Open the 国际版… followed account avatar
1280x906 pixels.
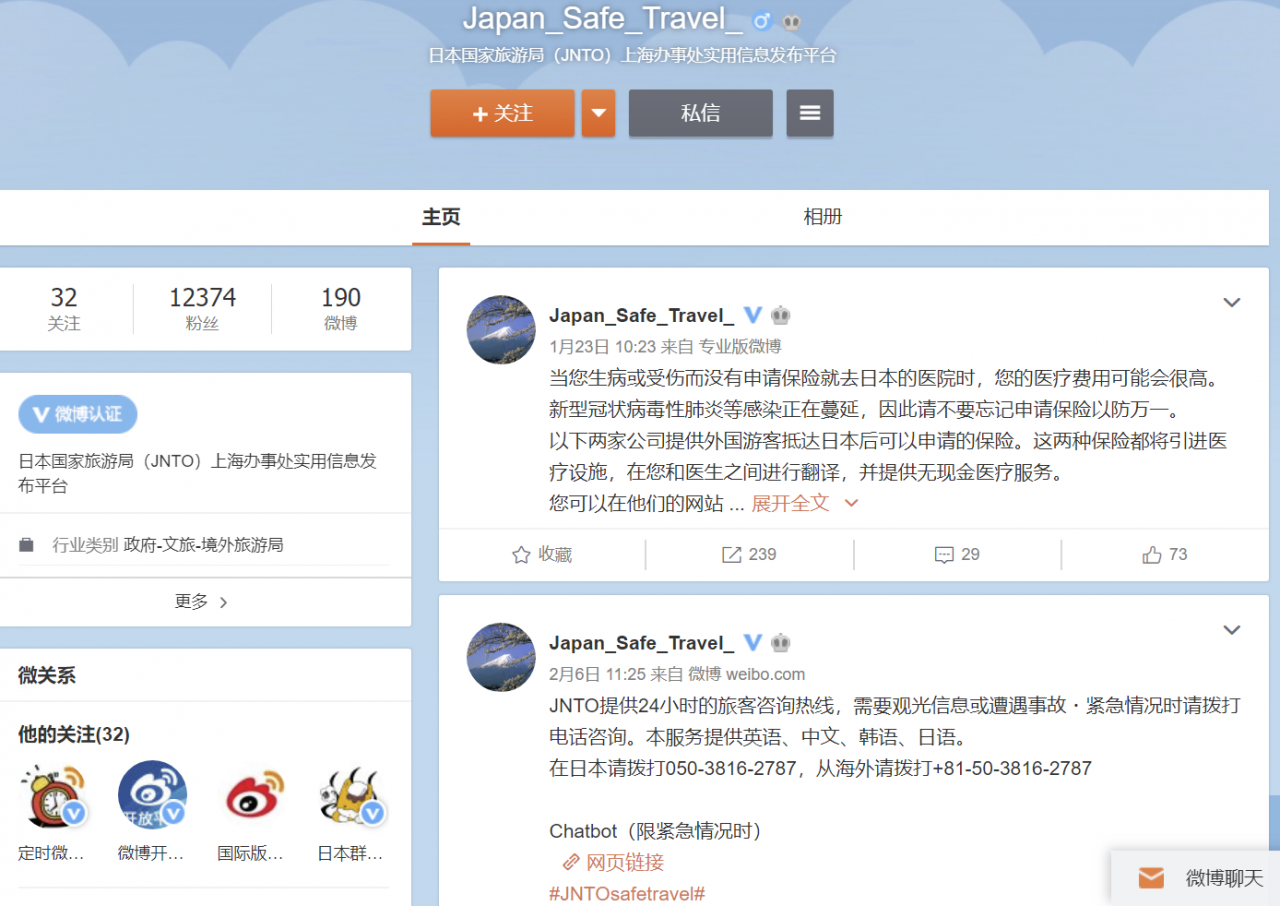coord(252,795)
